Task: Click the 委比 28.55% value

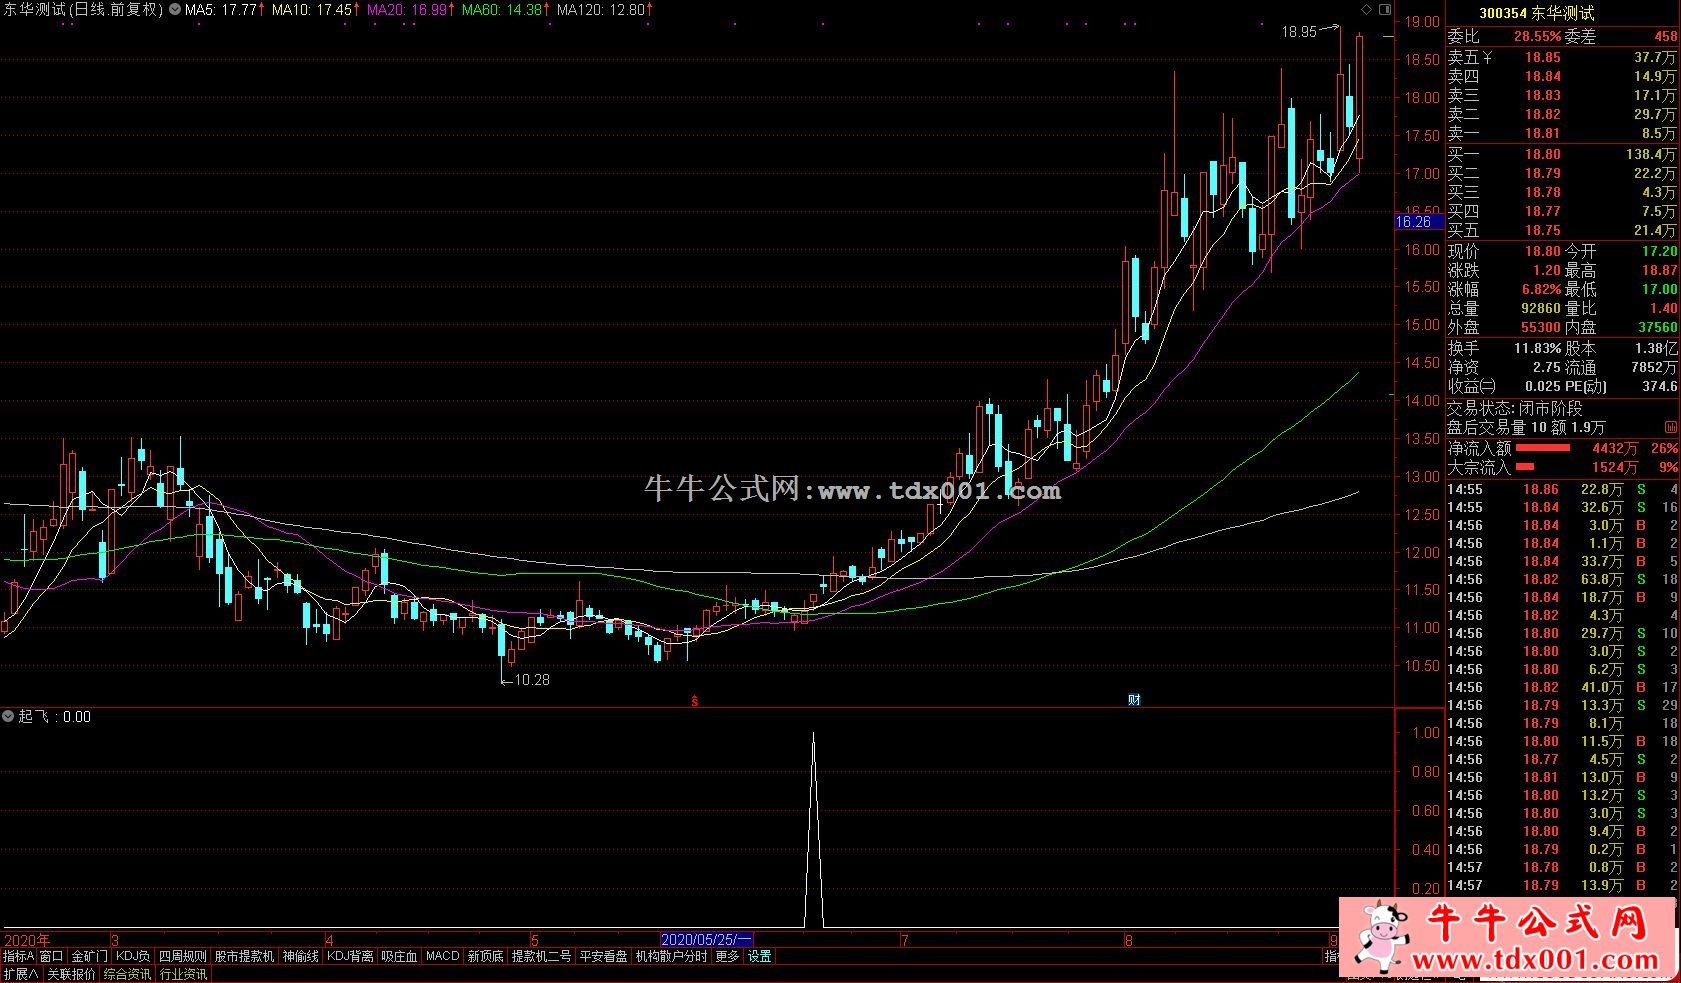Action: [1537, 37]
